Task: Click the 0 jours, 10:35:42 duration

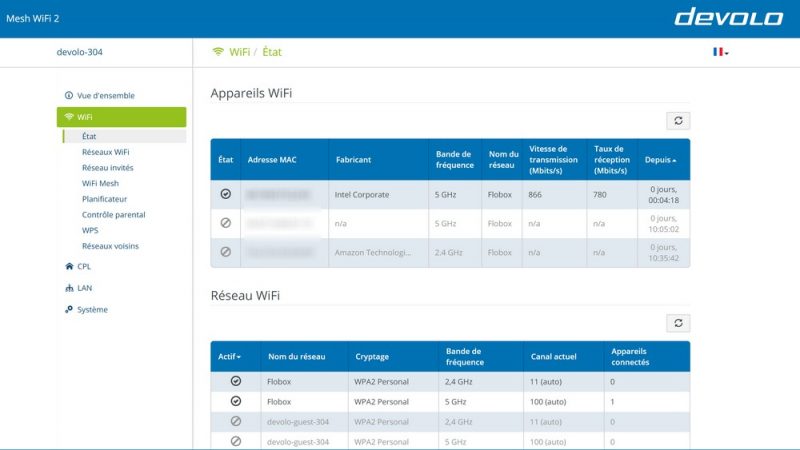Action: [663, 253]
